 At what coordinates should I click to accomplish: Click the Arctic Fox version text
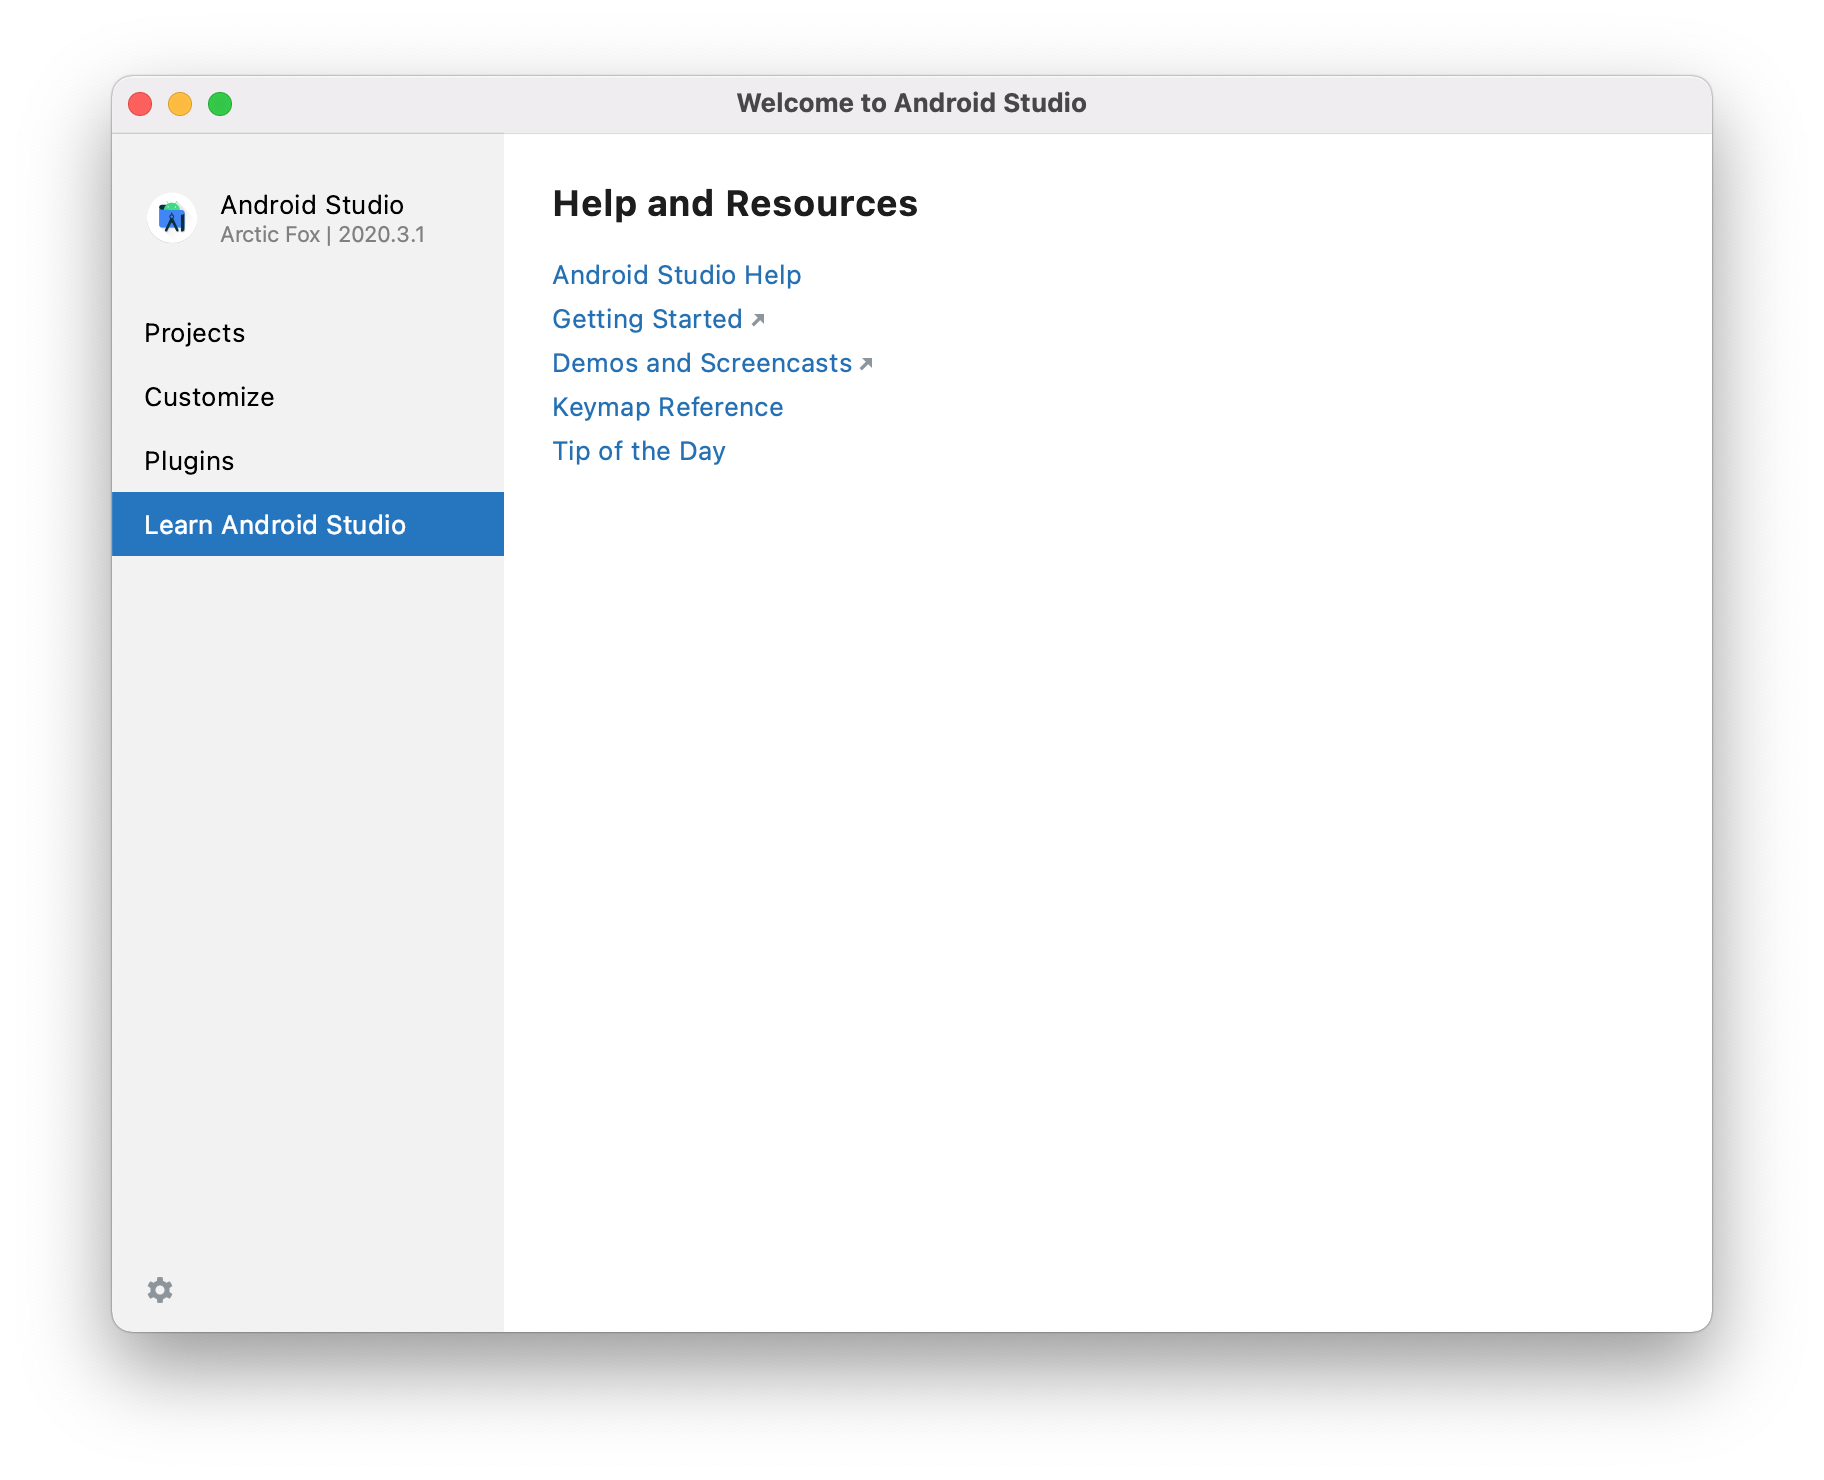(322, 235)
